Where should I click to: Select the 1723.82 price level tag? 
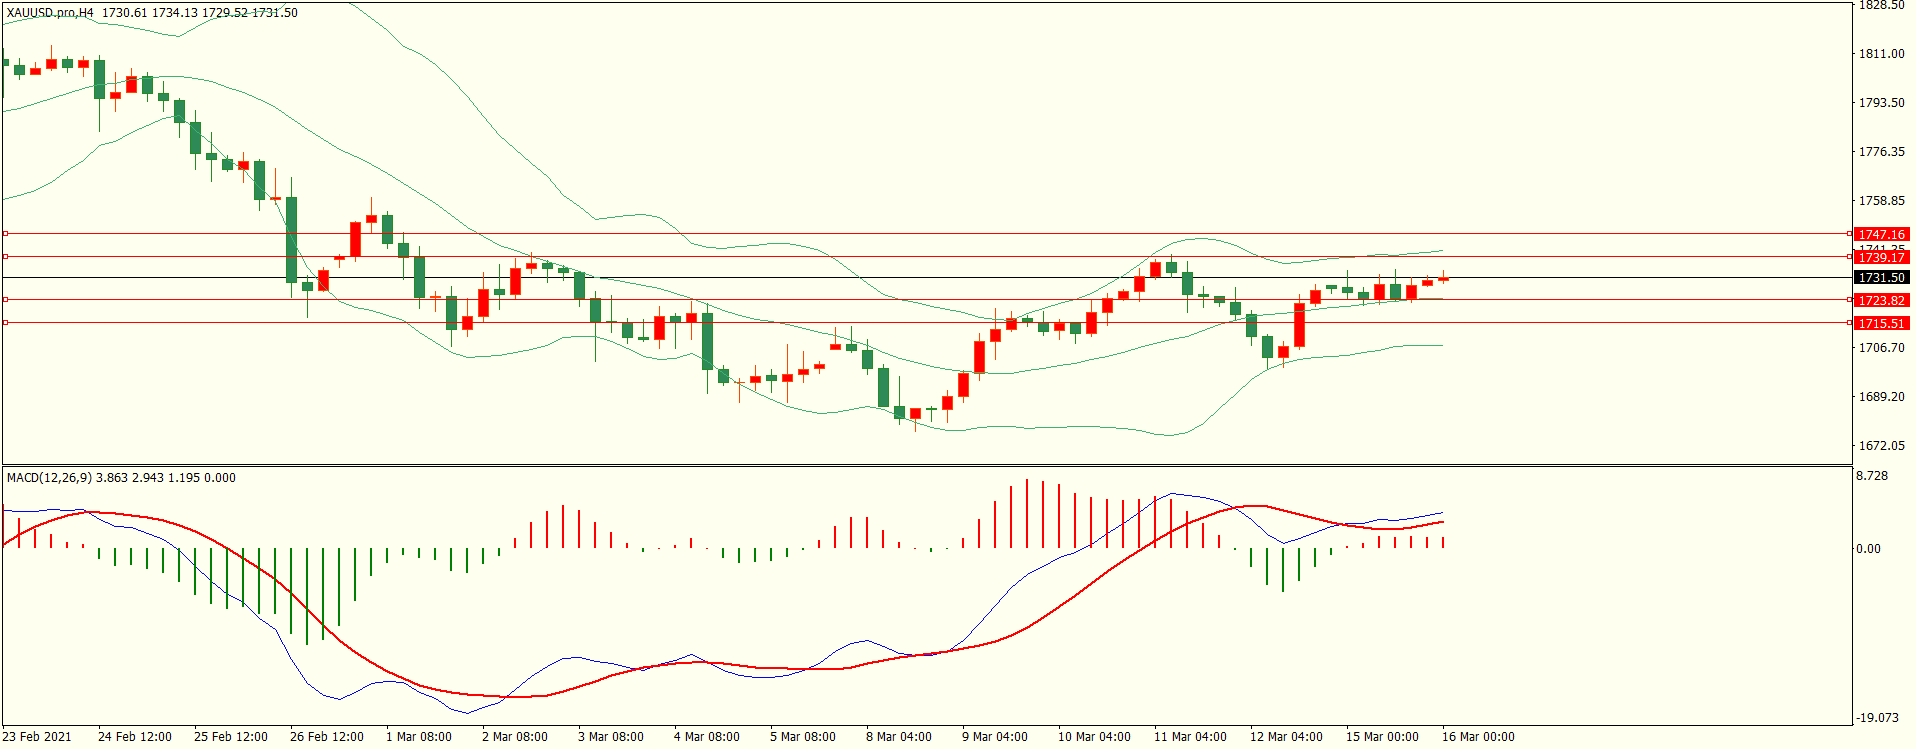click(x=1881, y=301)
